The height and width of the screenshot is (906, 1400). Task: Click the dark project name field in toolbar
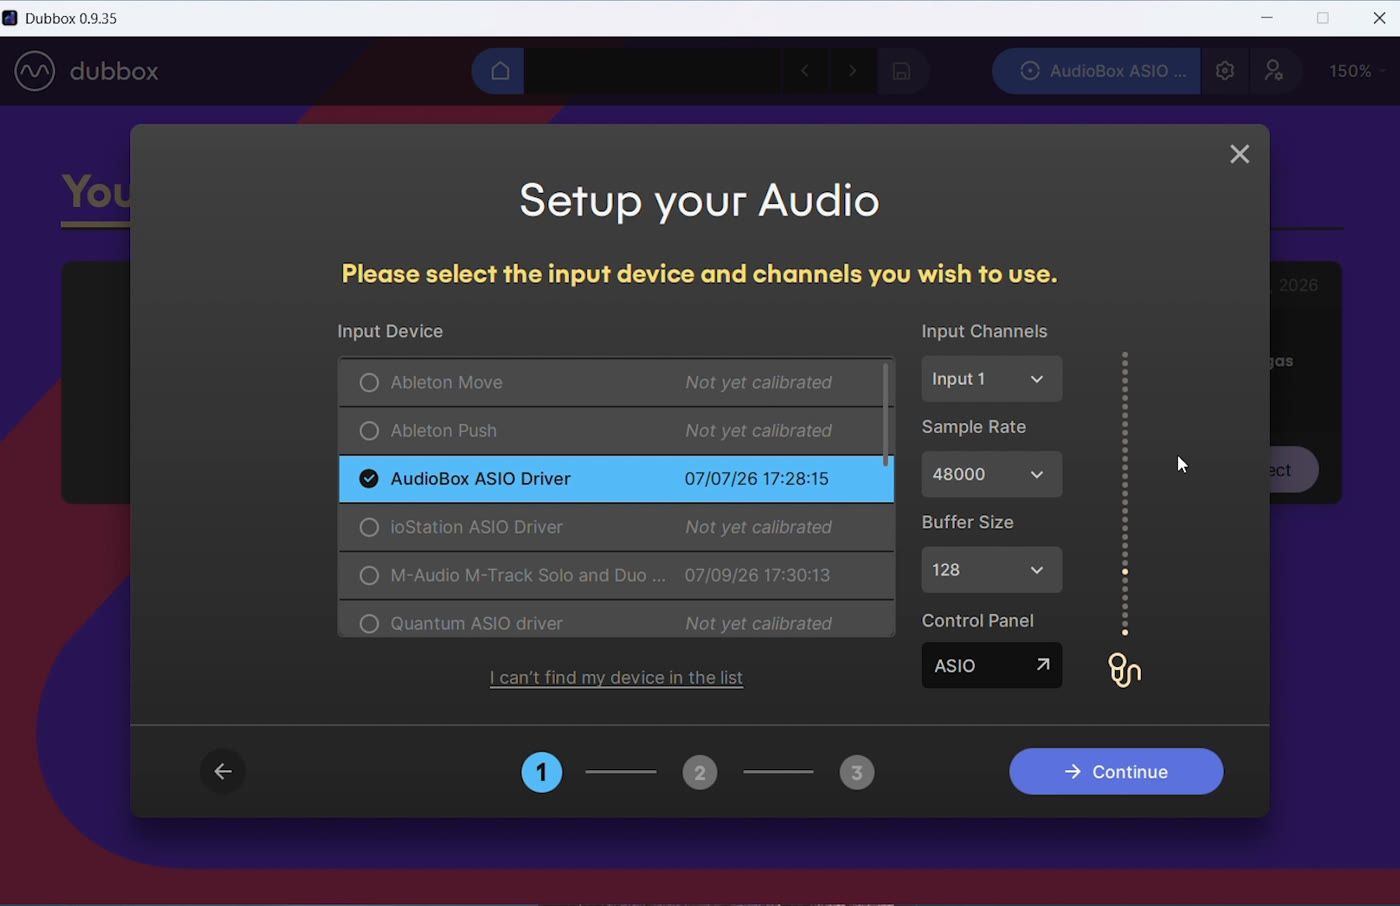[x=651, y=71]
